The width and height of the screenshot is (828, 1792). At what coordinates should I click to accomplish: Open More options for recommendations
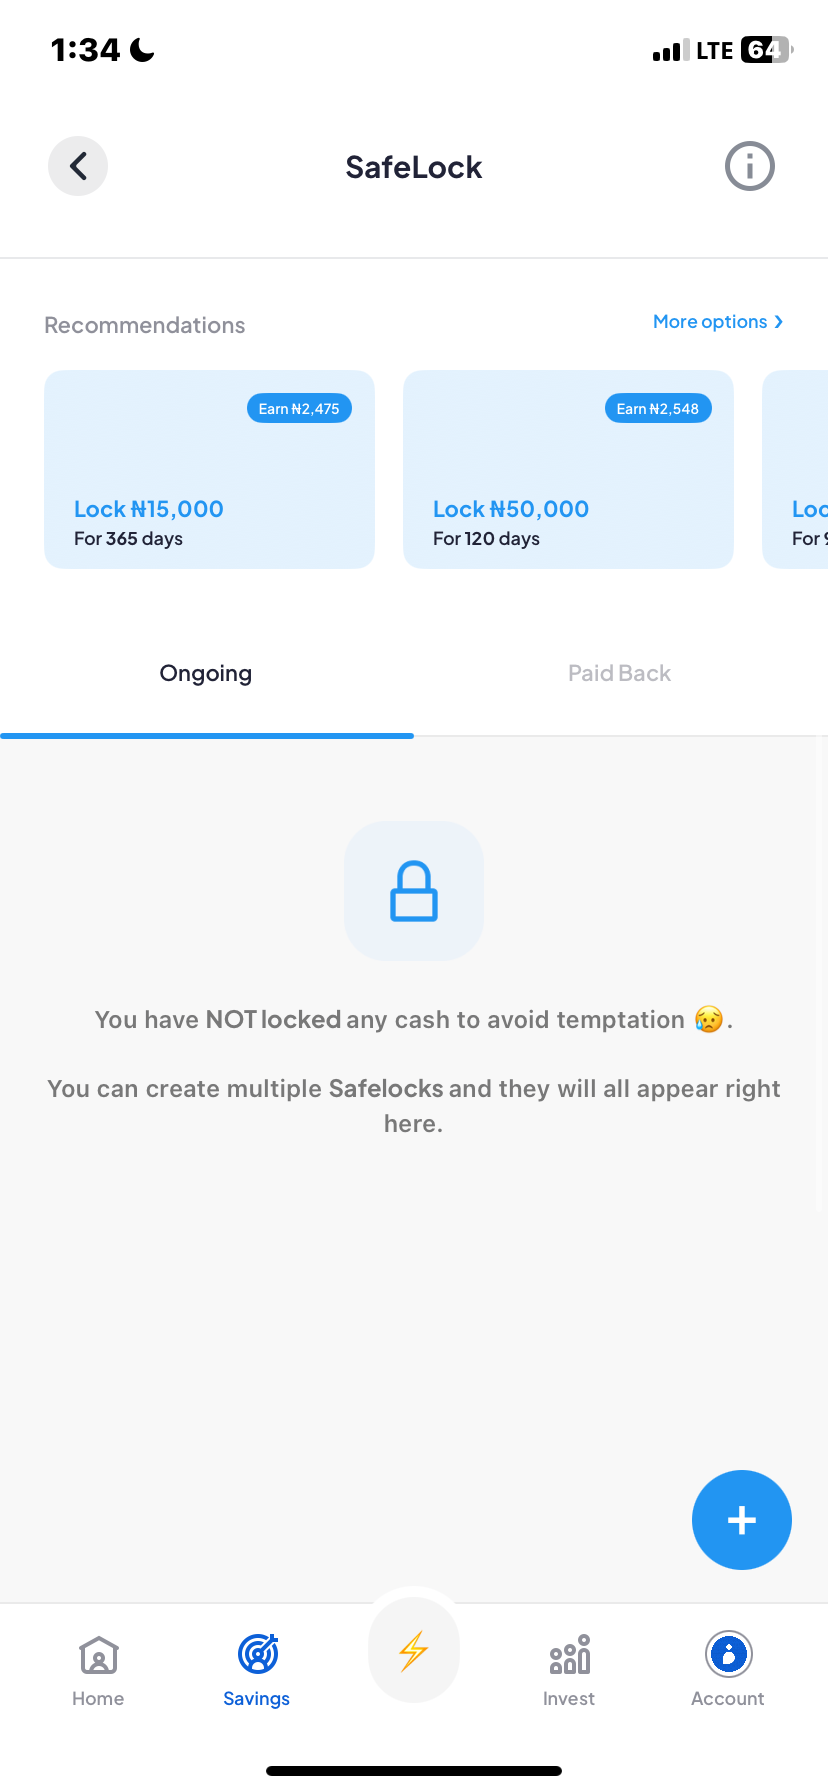(x=709, y=321)
